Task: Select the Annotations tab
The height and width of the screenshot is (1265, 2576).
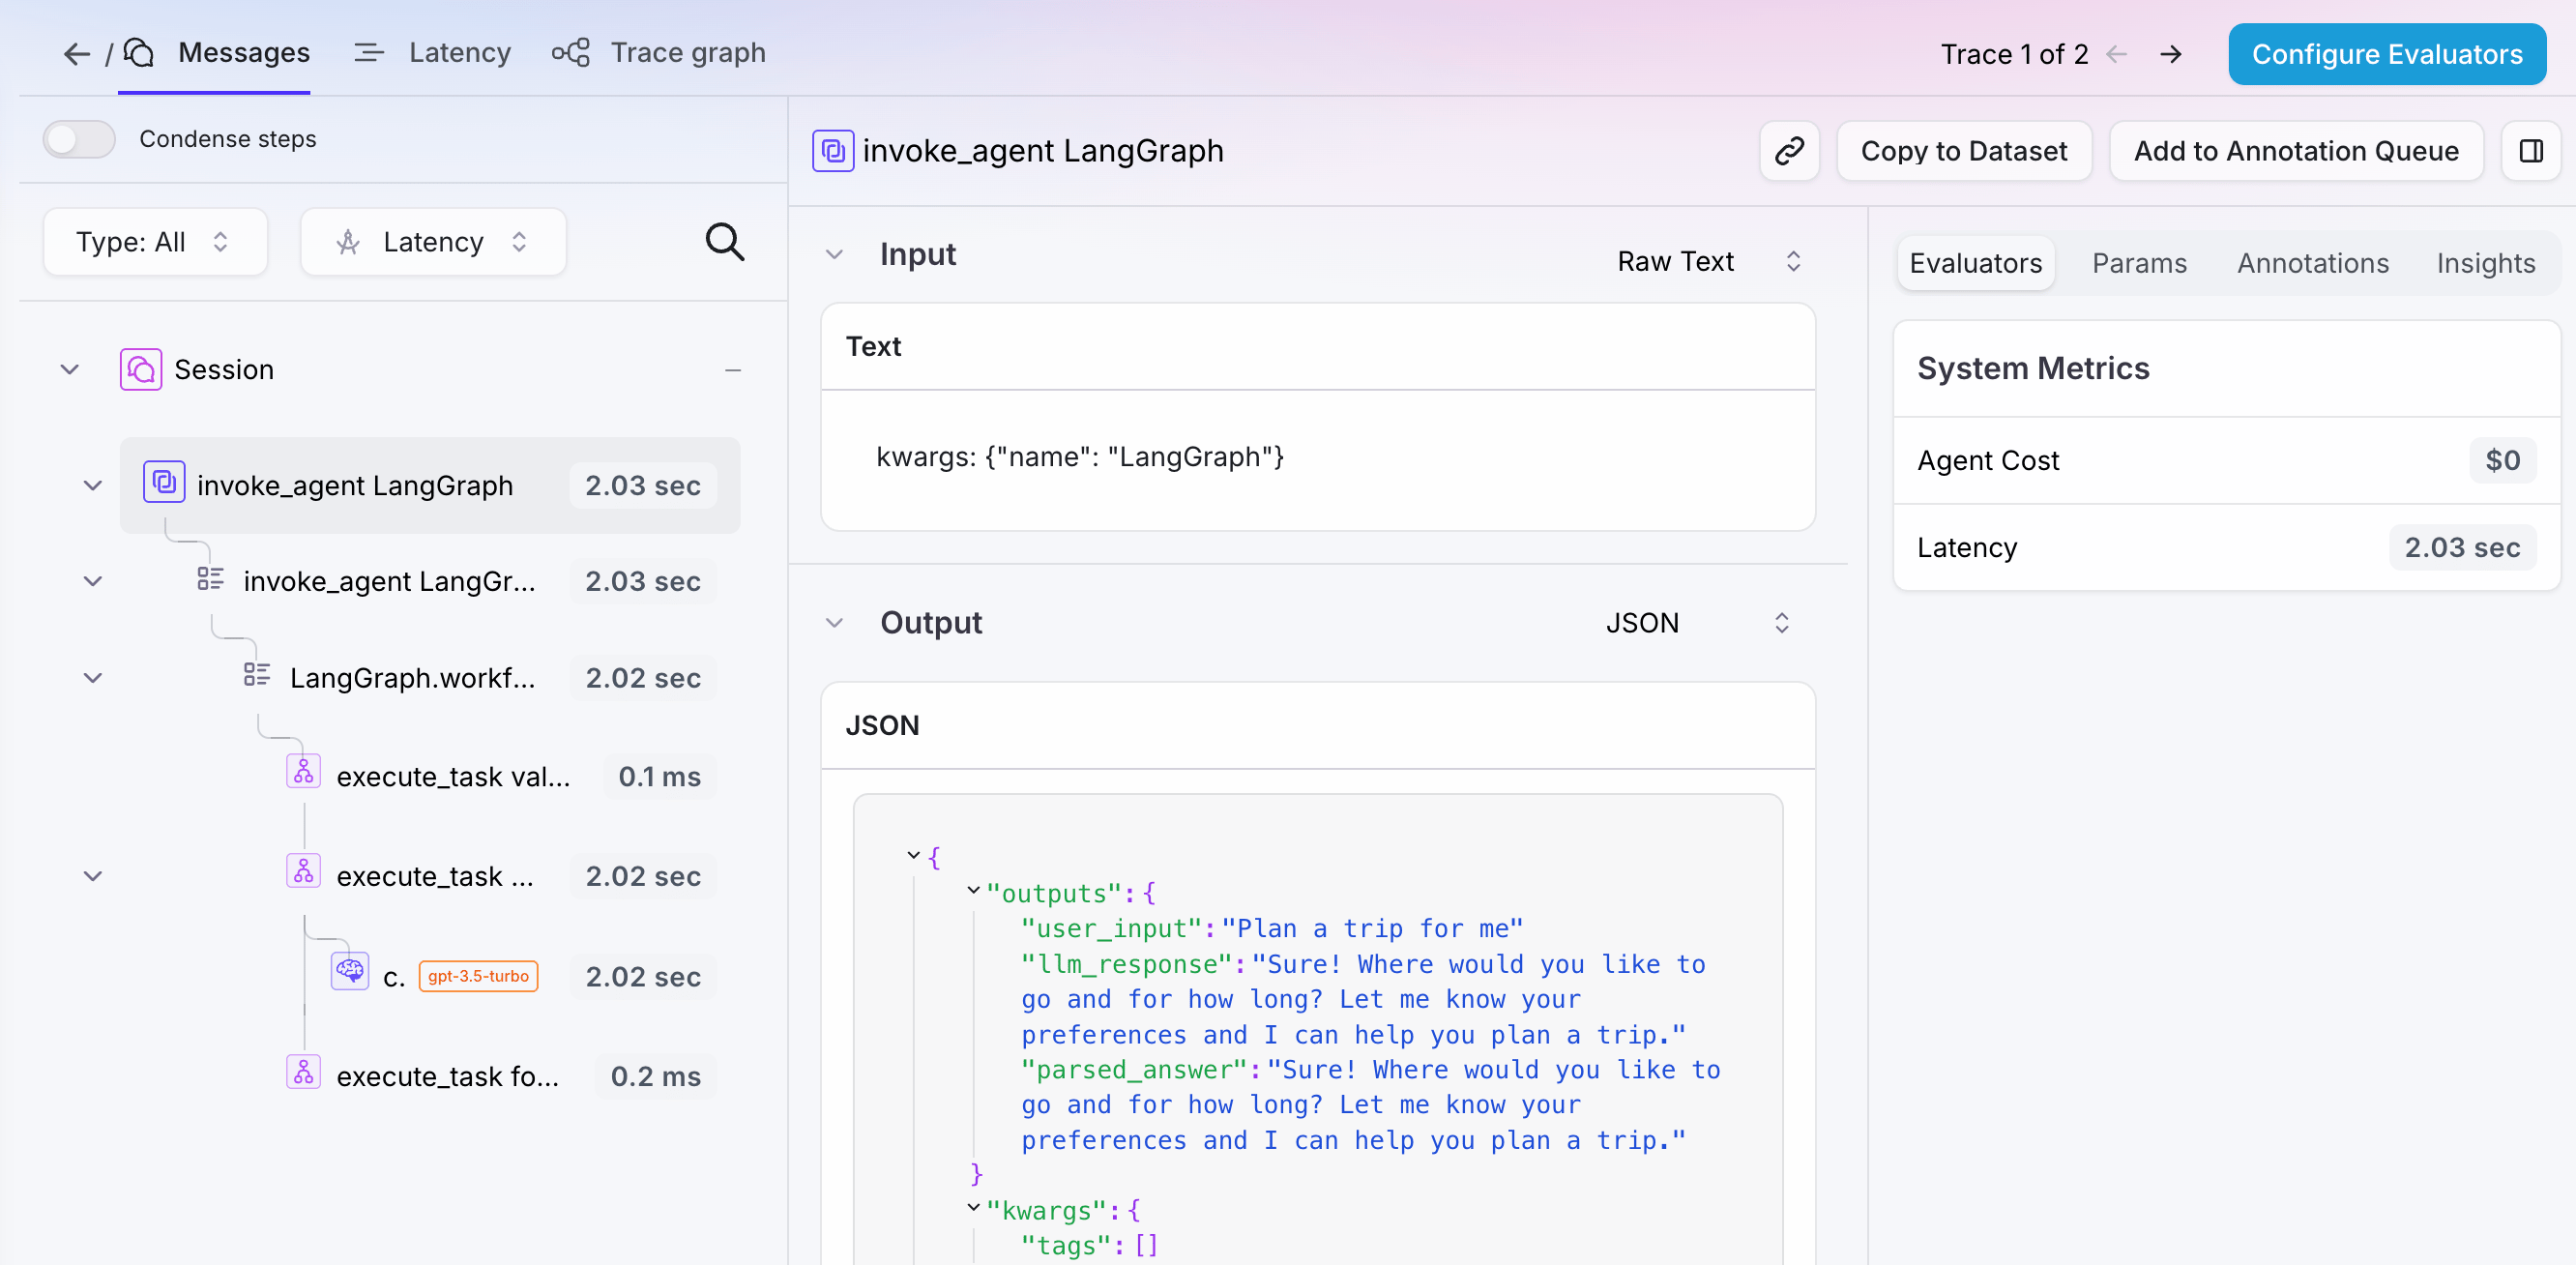Action: (x=2312, y=263)
